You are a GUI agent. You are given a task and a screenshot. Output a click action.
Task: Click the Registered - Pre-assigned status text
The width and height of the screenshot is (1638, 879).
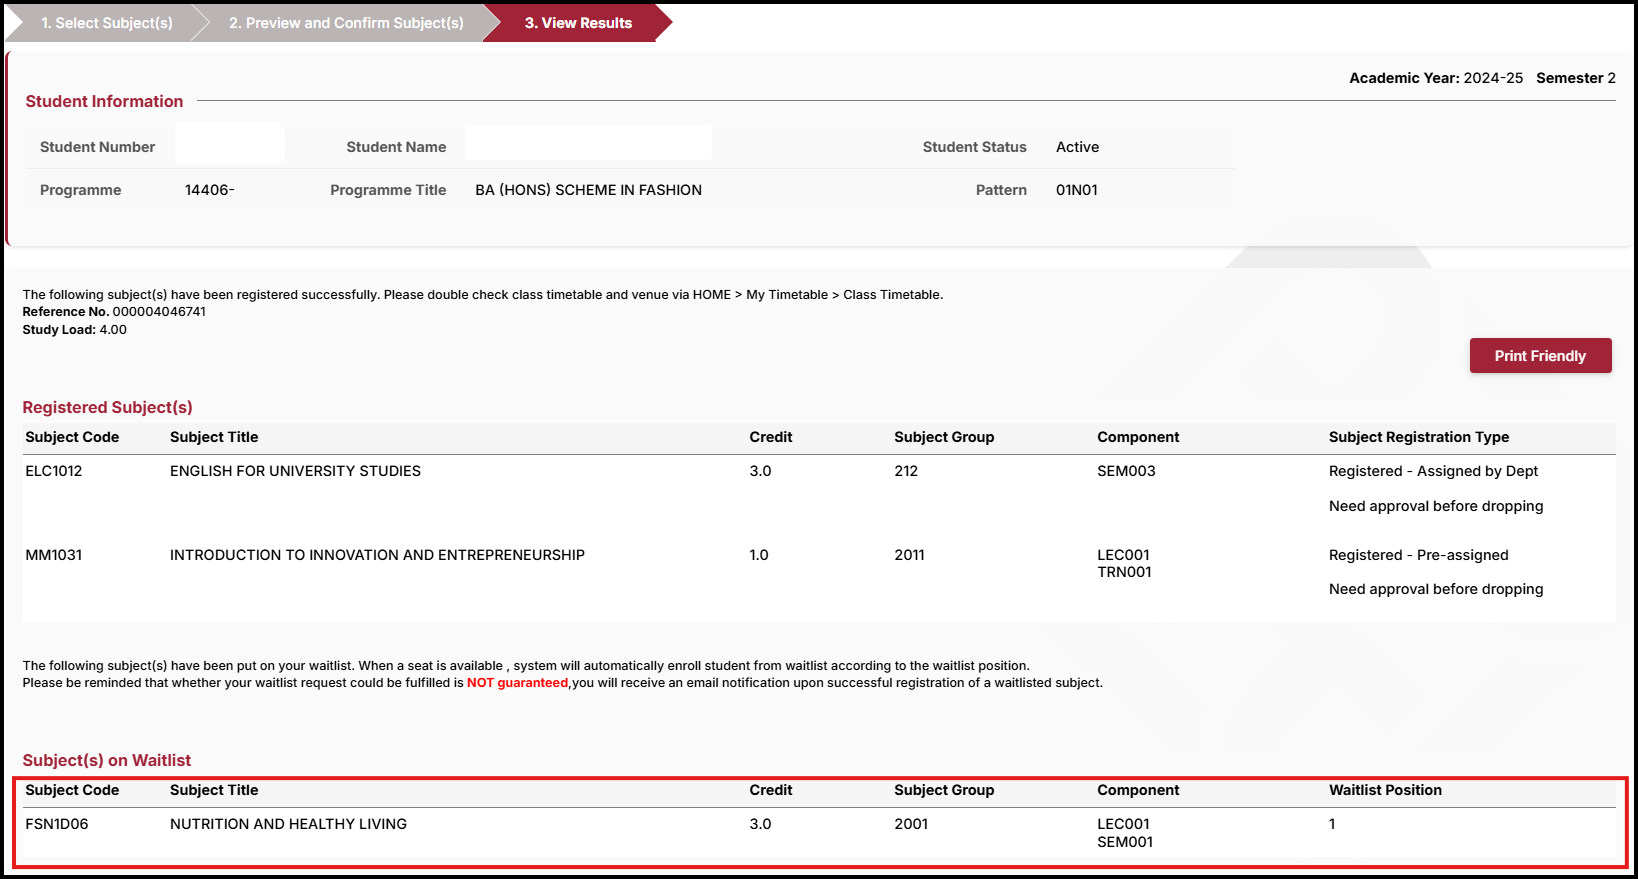(x=1418, y=555)
